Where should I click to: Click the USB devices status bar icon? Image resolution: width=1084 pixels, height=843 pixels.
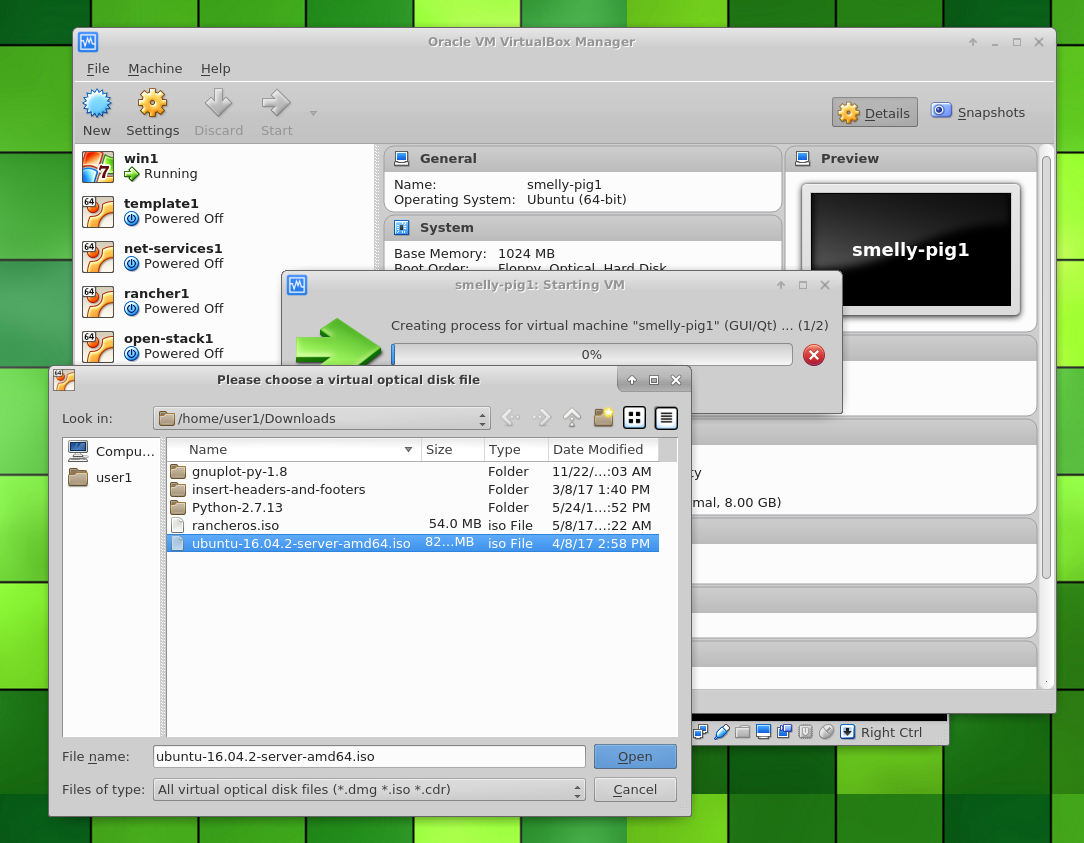click(722, 732)
